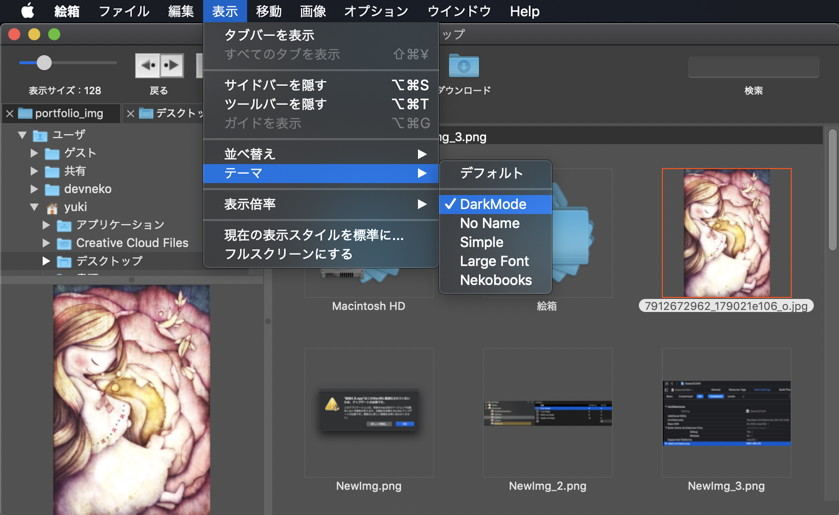
Task: Collapse the yuki folder
Action: point(34,207)
